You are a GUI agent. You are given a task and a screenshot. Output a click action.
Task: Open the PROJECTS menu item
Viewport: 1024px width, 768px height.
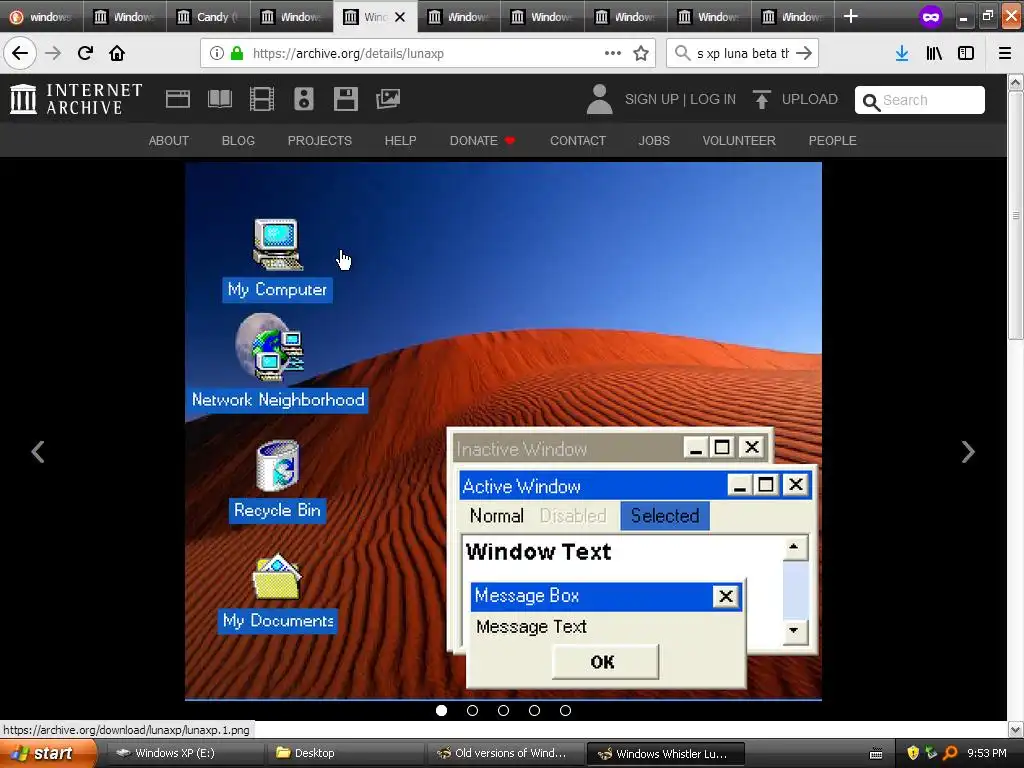319,140
